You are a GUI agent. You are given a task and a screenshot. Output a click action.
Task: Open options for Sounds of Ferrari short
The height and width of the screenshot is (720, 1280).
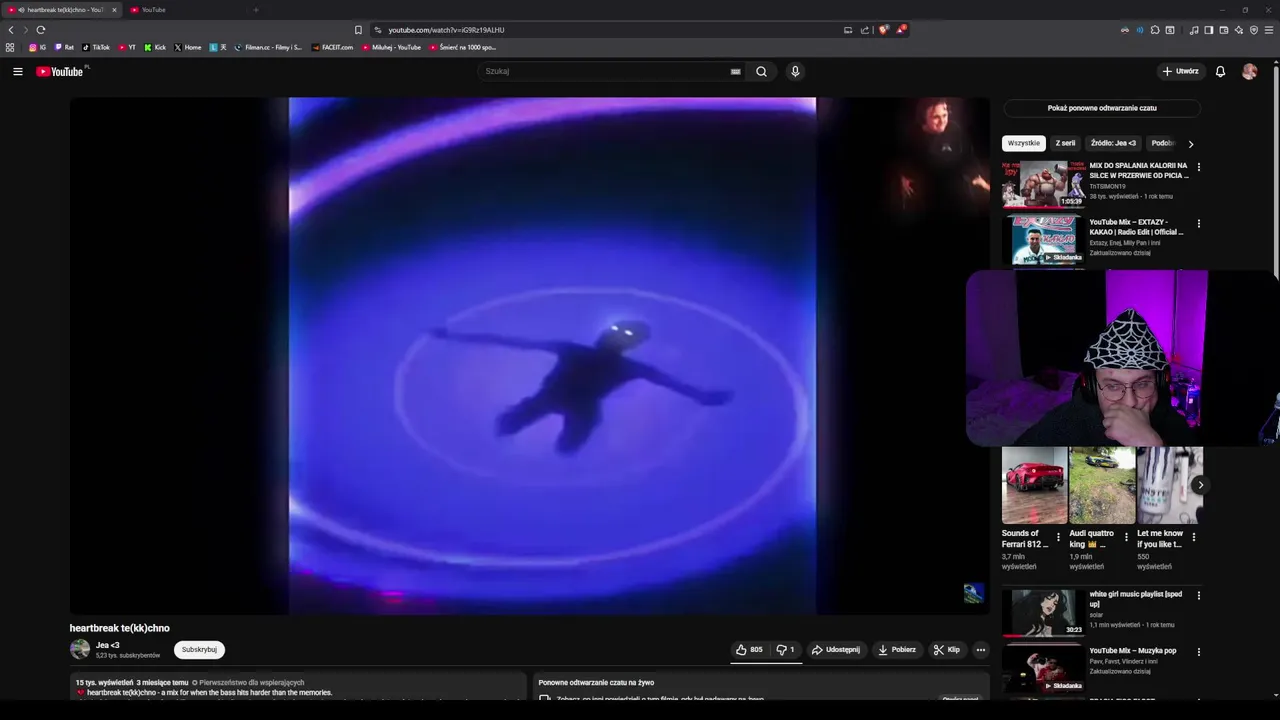tap(1058, 538)
